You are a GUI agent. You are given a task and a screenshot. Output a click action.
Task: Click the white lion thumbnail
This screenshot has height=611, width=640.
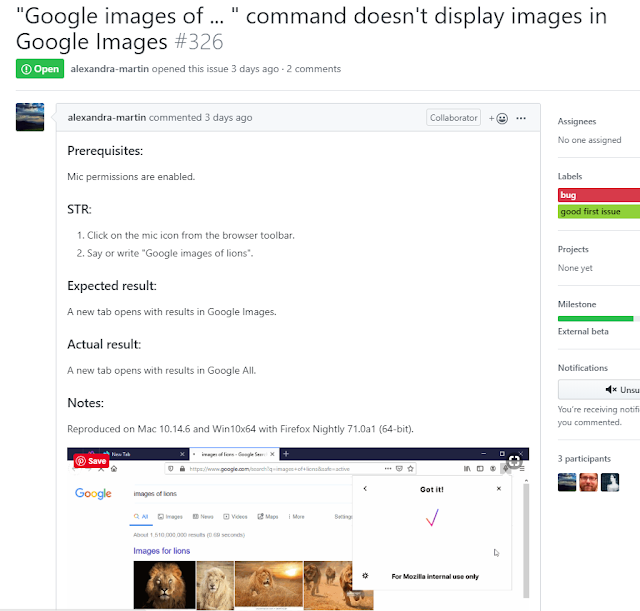tap(215, 585)
